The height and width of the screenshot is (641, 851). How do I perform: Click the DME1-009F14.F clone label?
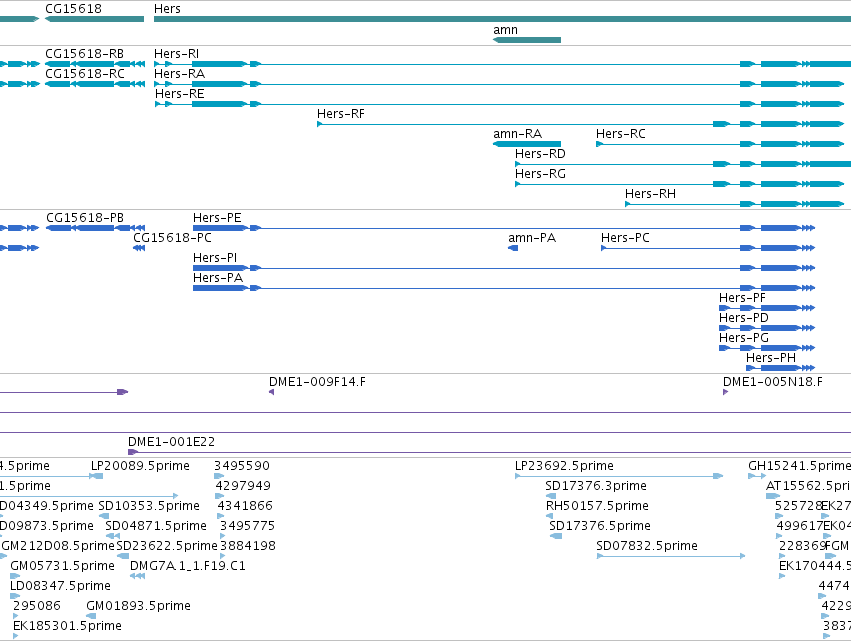click(317, 383)
